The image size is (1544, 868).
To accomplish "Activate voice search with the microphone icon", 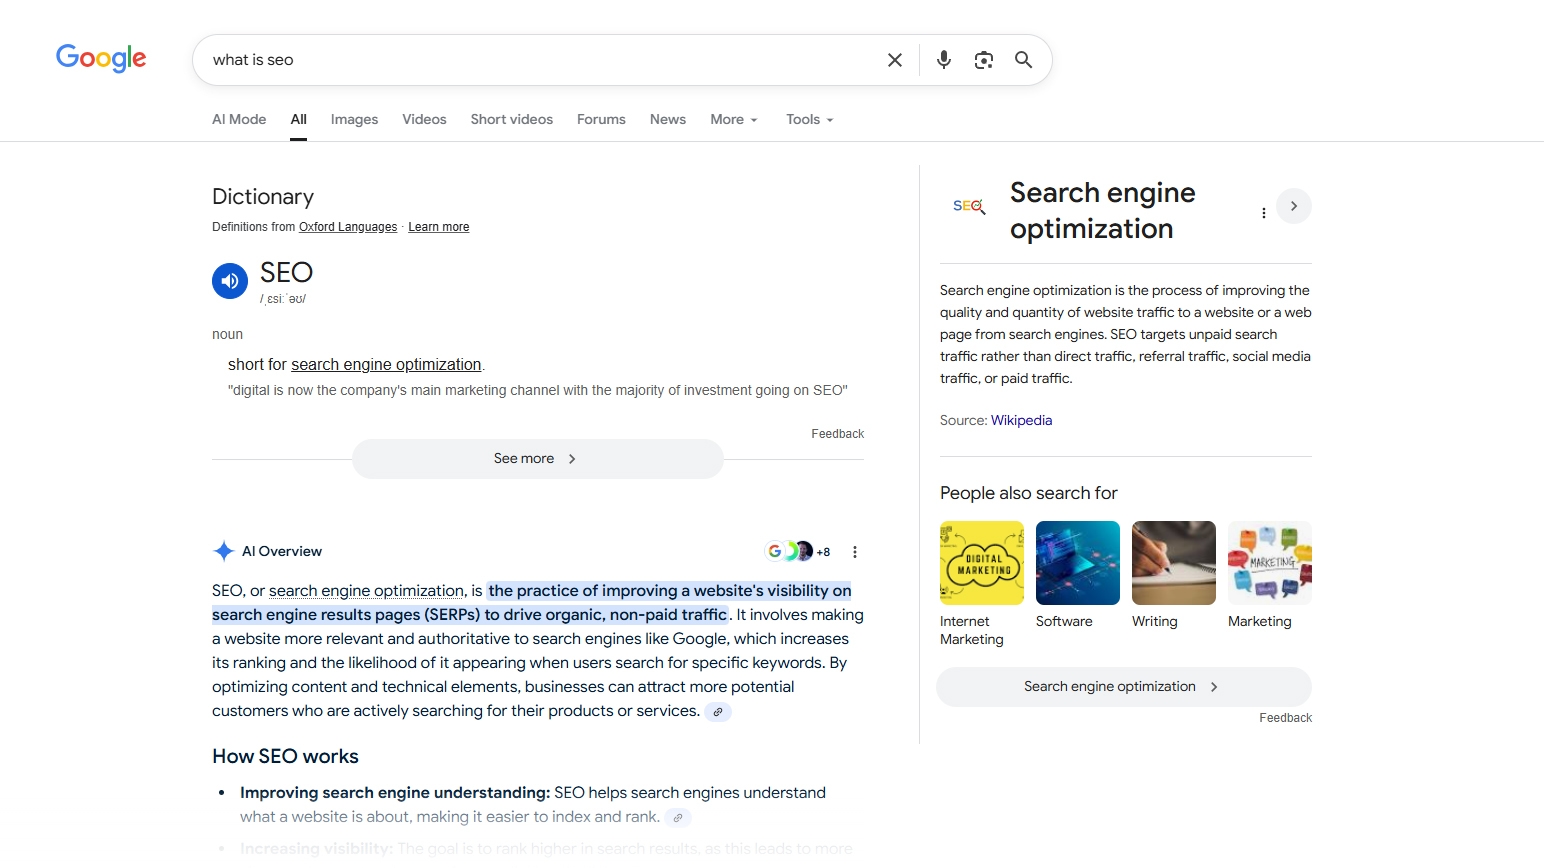I will click(943, 59).
